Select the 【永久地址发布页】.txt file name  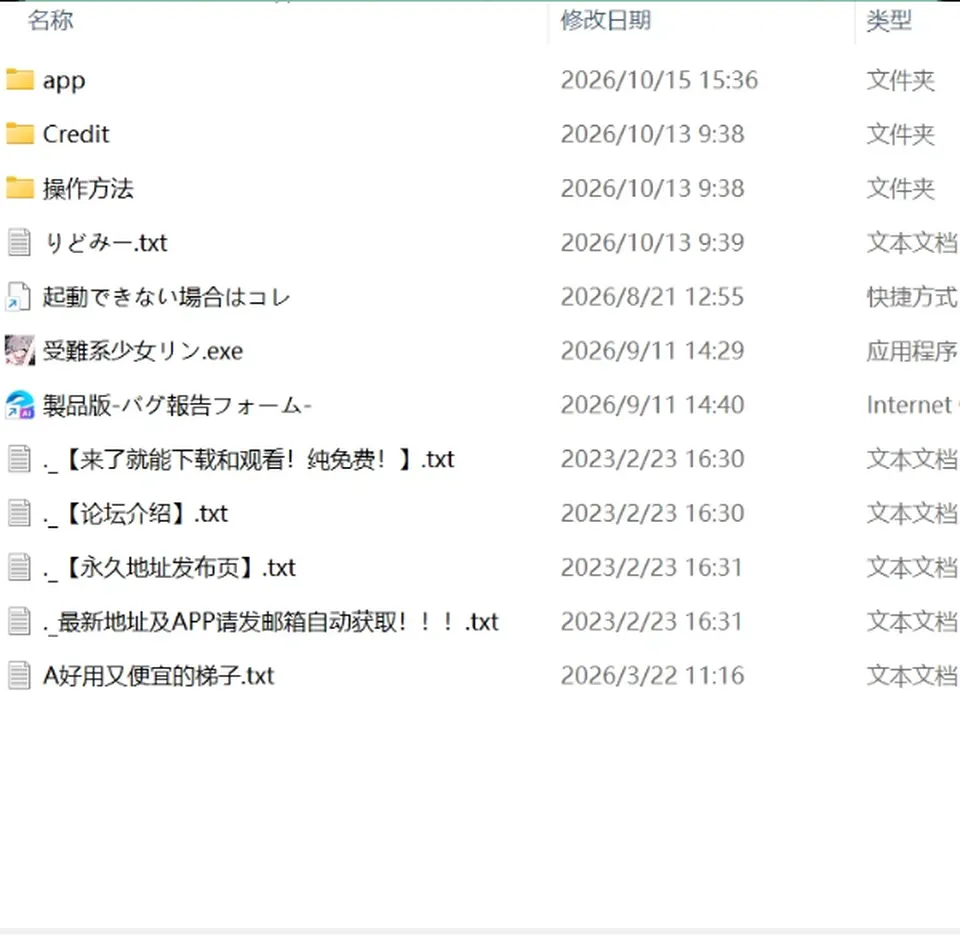(x=169, y=568)
